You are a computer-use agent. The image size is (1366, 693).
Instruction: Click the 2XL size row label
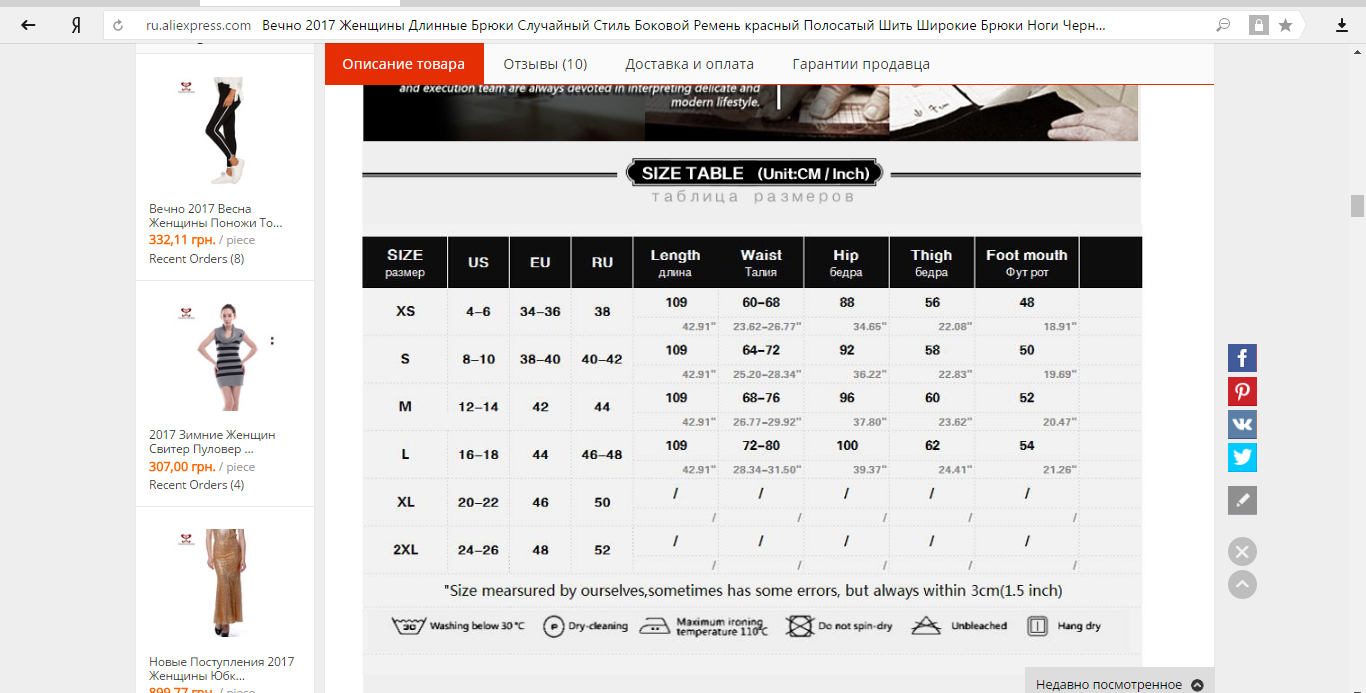pyautogui.click(x=405, y=550)
